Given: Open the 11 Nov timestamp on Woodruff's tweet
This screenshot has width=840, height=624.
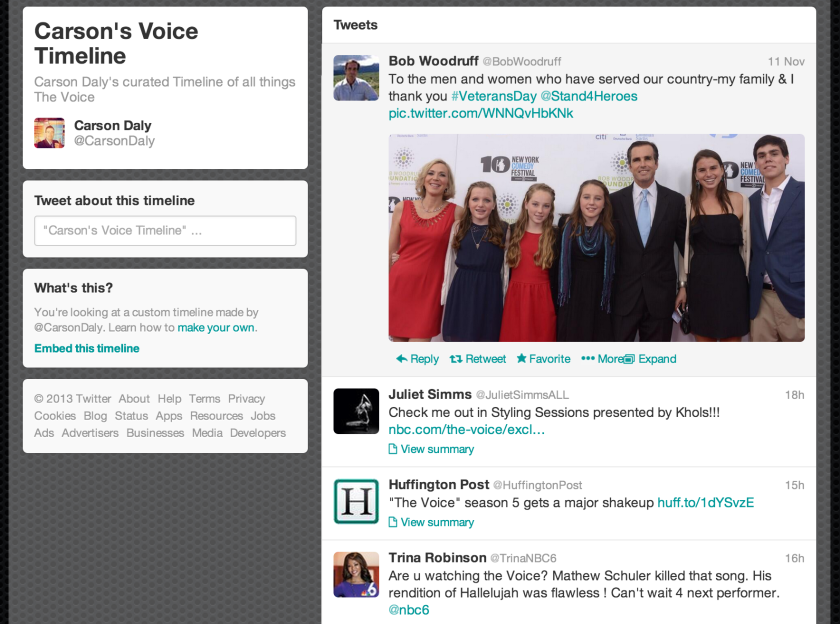Looking at the screenshot, I should pos(786,62).
